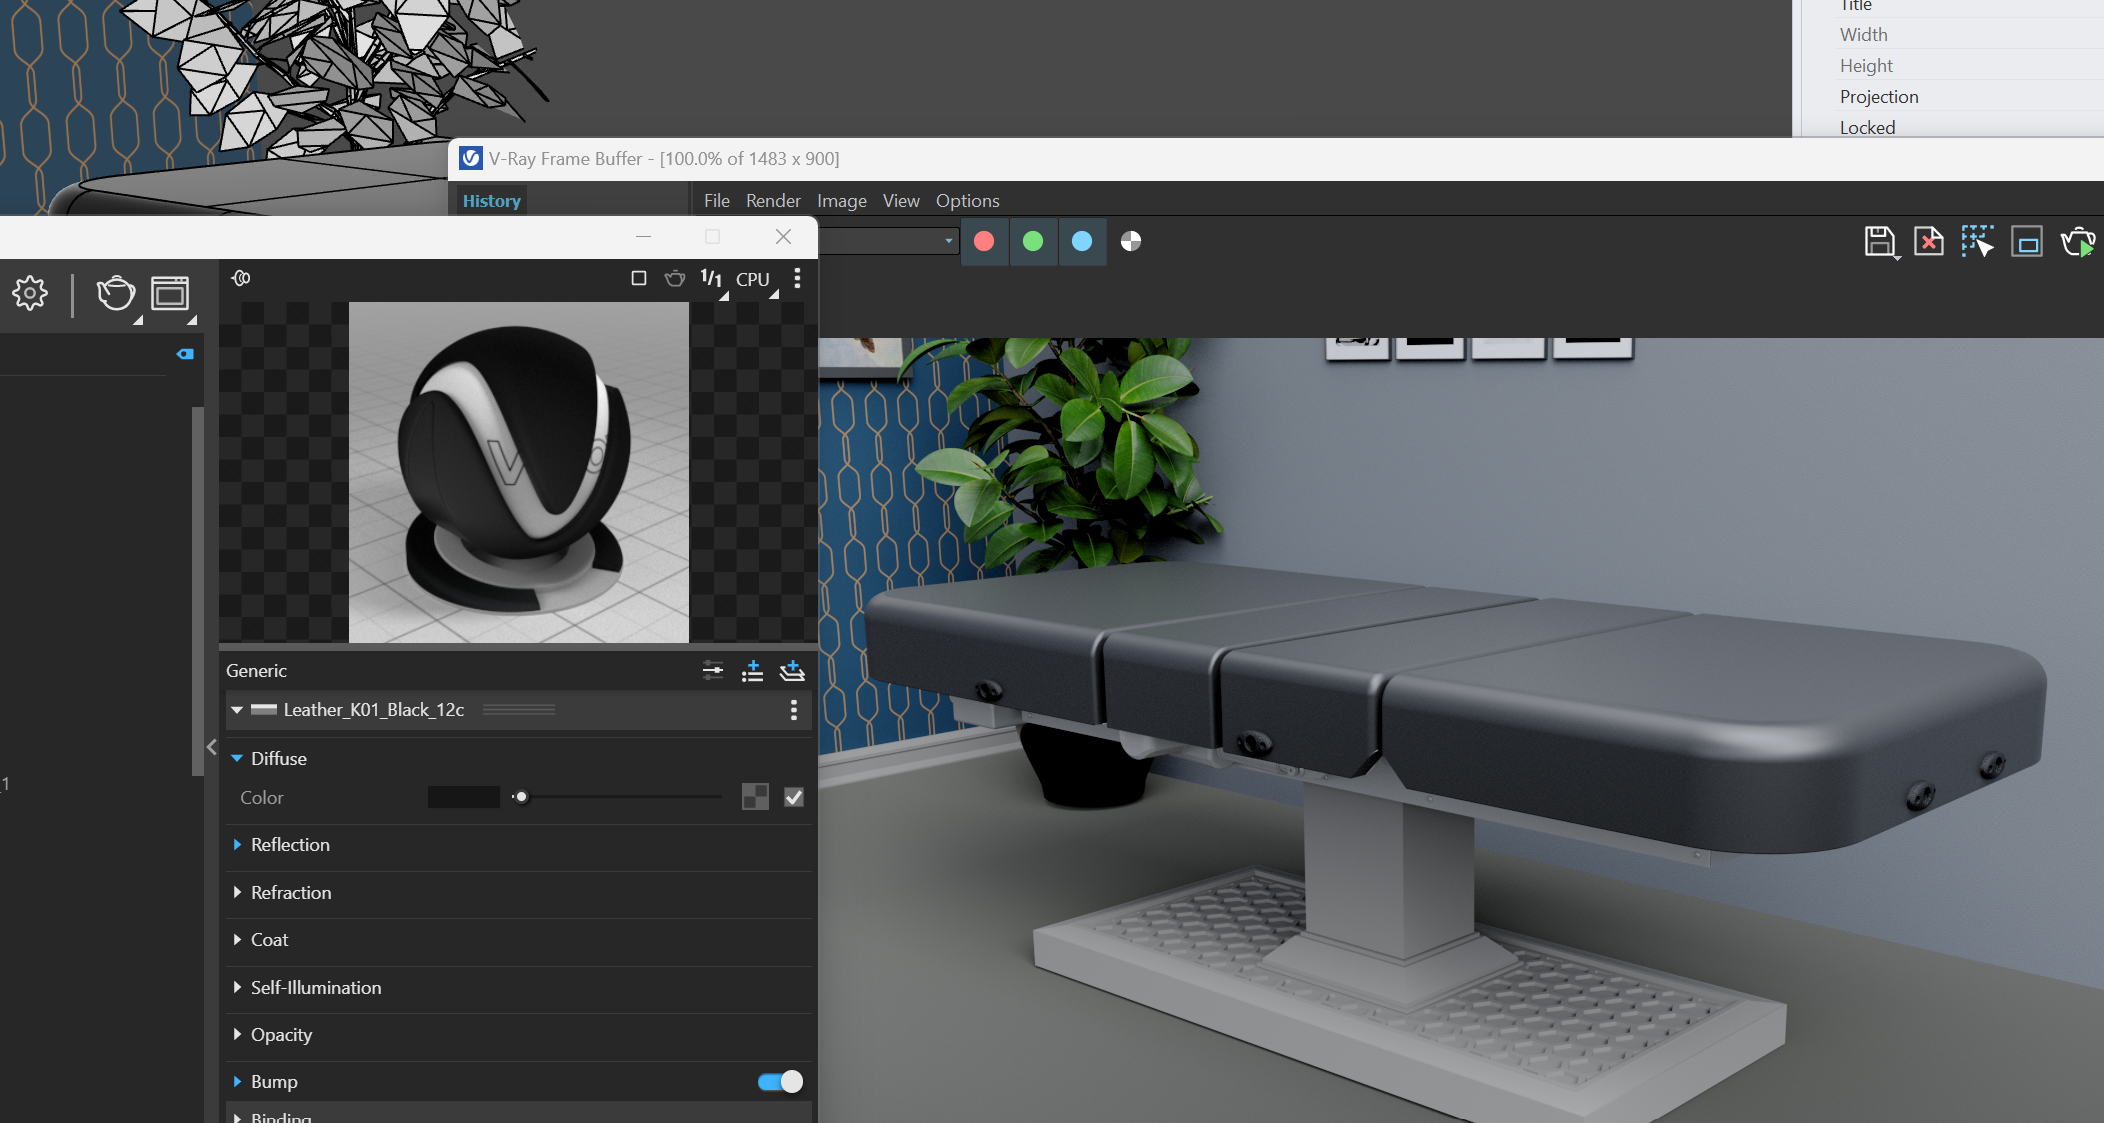This screenshot has width=2104, height=1123.
Task: Clear the image in Frame Buffer
Action: 1929,242
